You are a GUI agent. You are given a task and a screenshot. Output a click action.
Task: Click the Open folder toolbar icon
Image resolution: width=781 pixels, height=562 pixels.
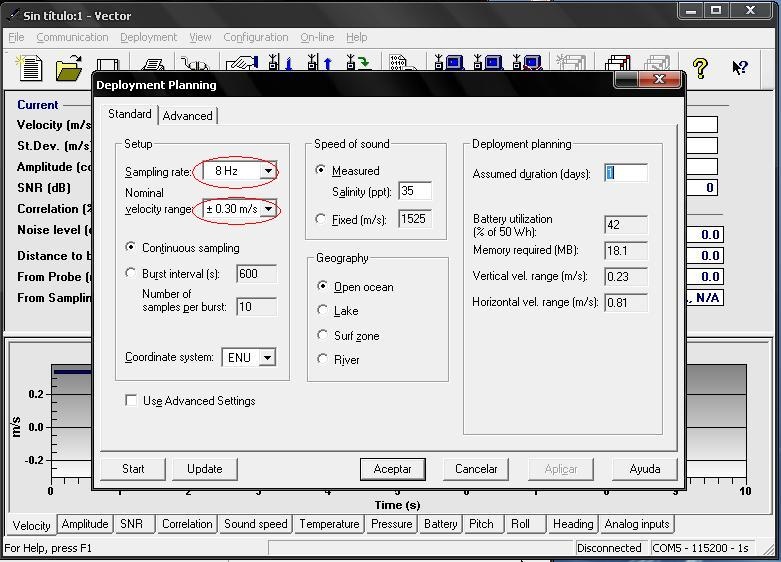(x=69, y=68)
